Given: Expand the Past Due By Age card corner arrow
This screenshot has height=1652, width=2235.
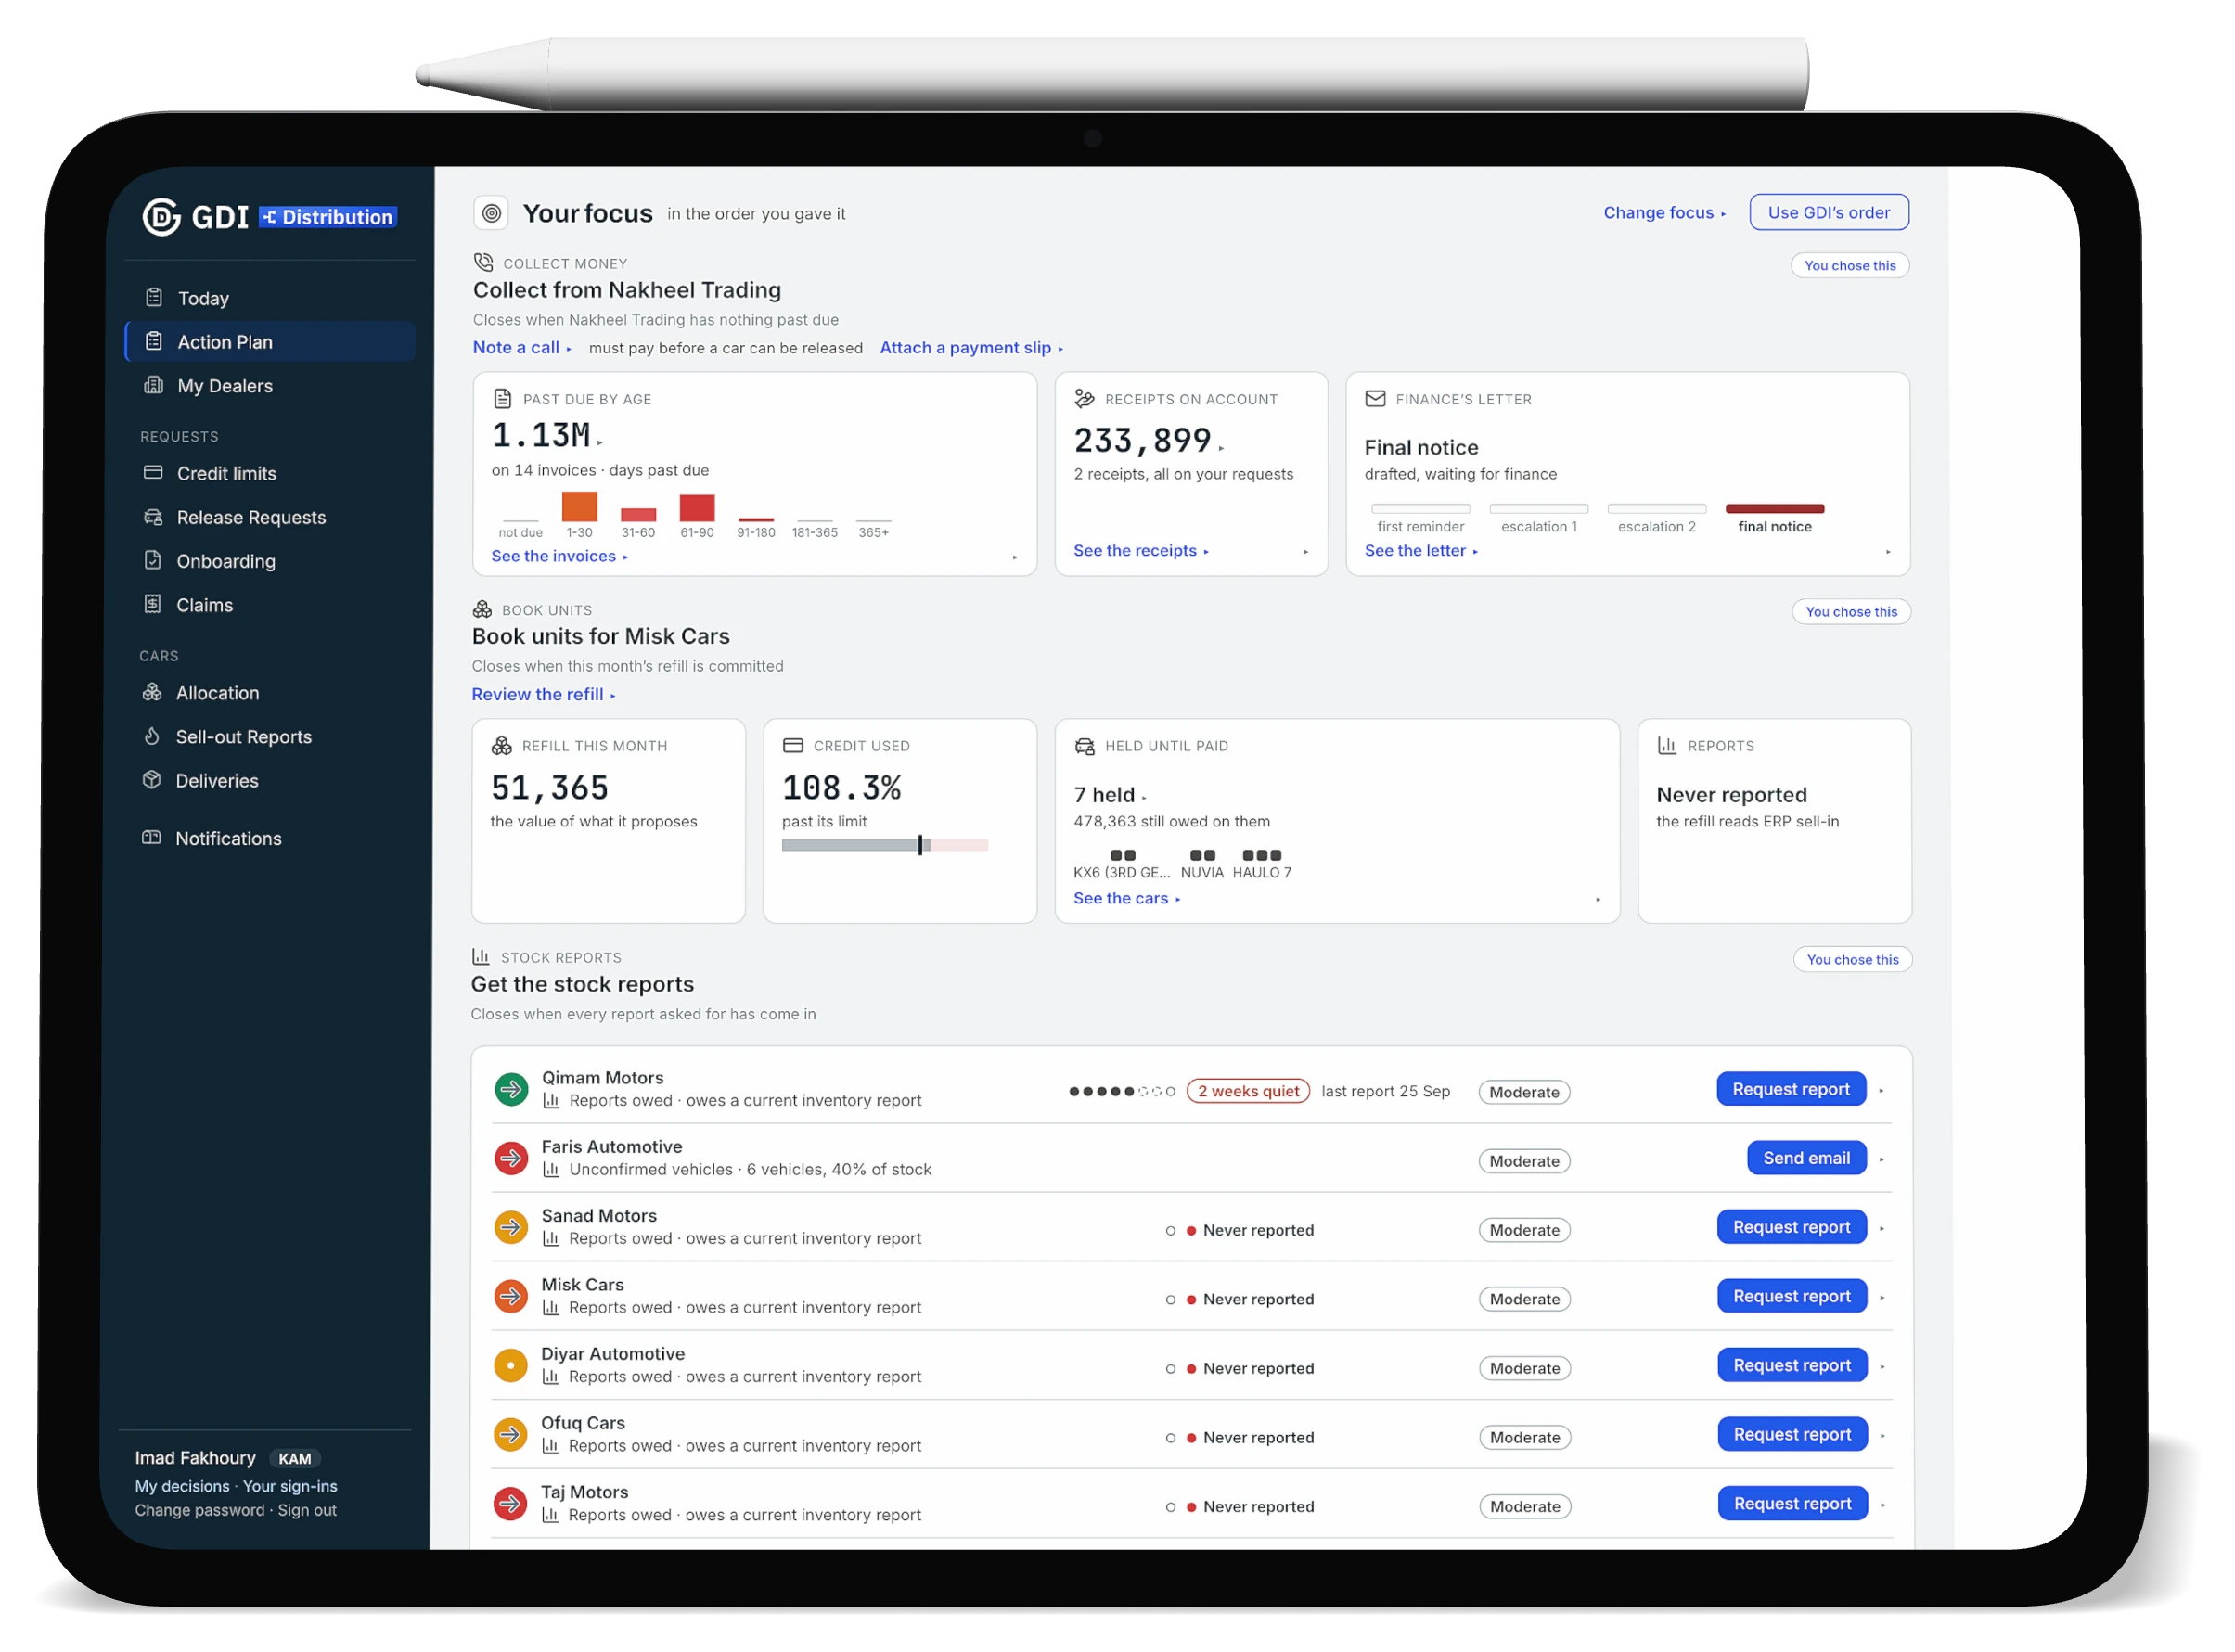Looking at the screenshot, I should click(x=1015, y=557).
